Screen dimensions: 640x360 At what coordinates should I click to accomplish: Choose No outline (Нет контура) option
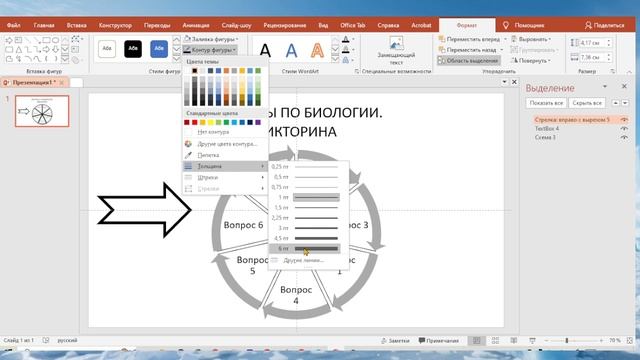click(225, 132)
